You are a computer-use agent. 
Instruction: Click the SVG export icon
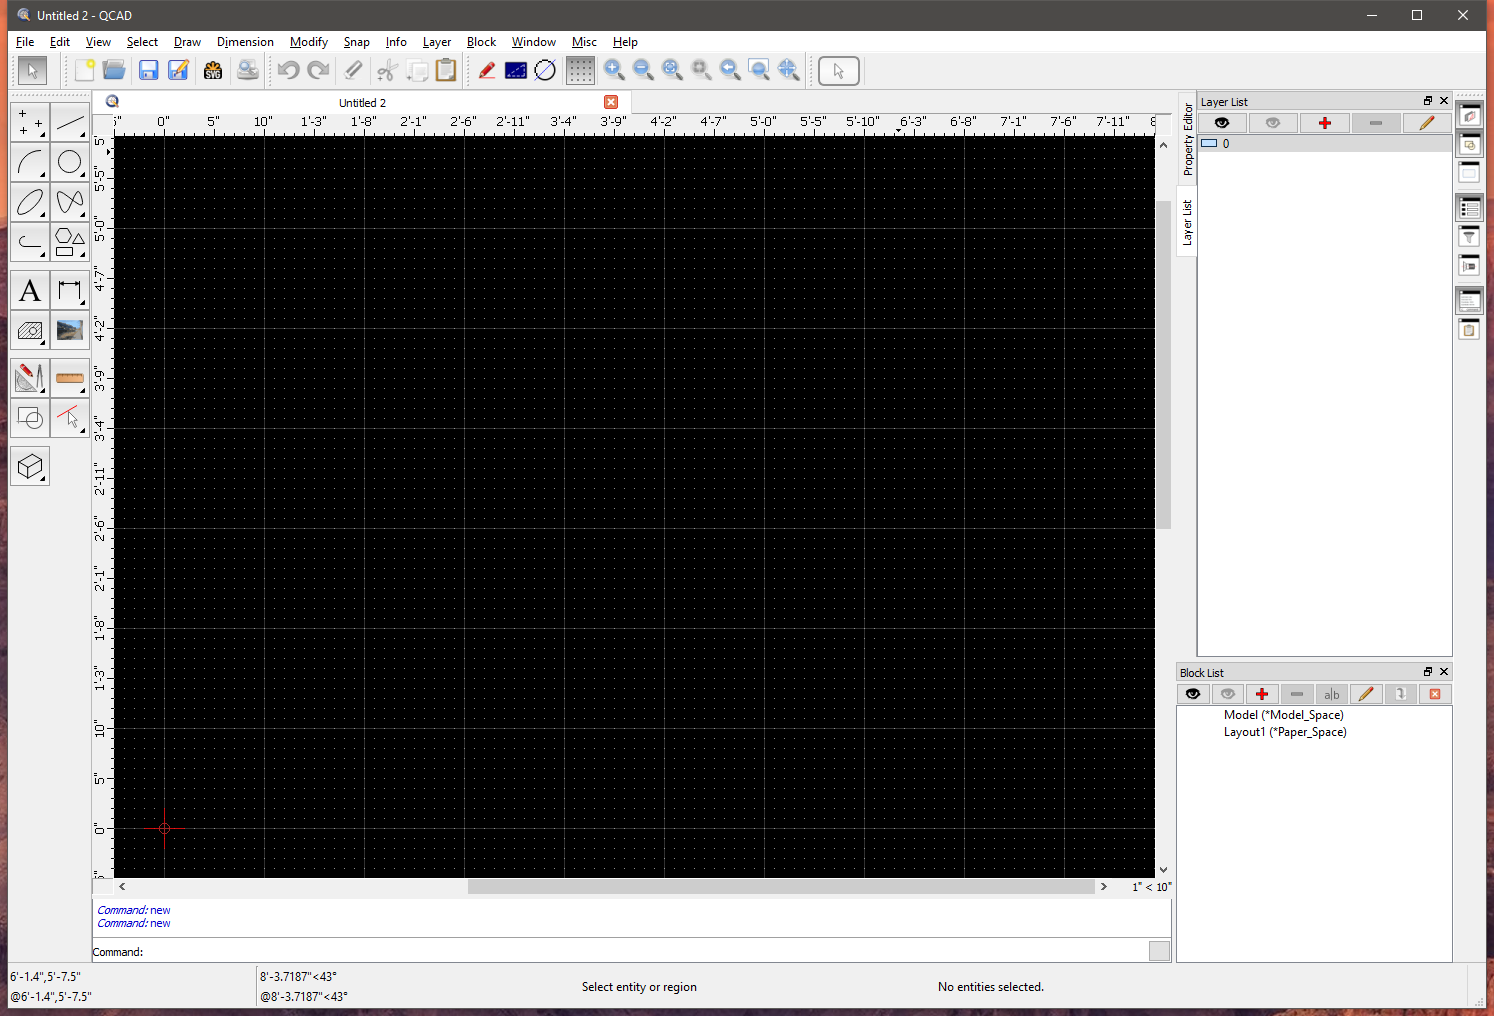(x=213, y=70)
